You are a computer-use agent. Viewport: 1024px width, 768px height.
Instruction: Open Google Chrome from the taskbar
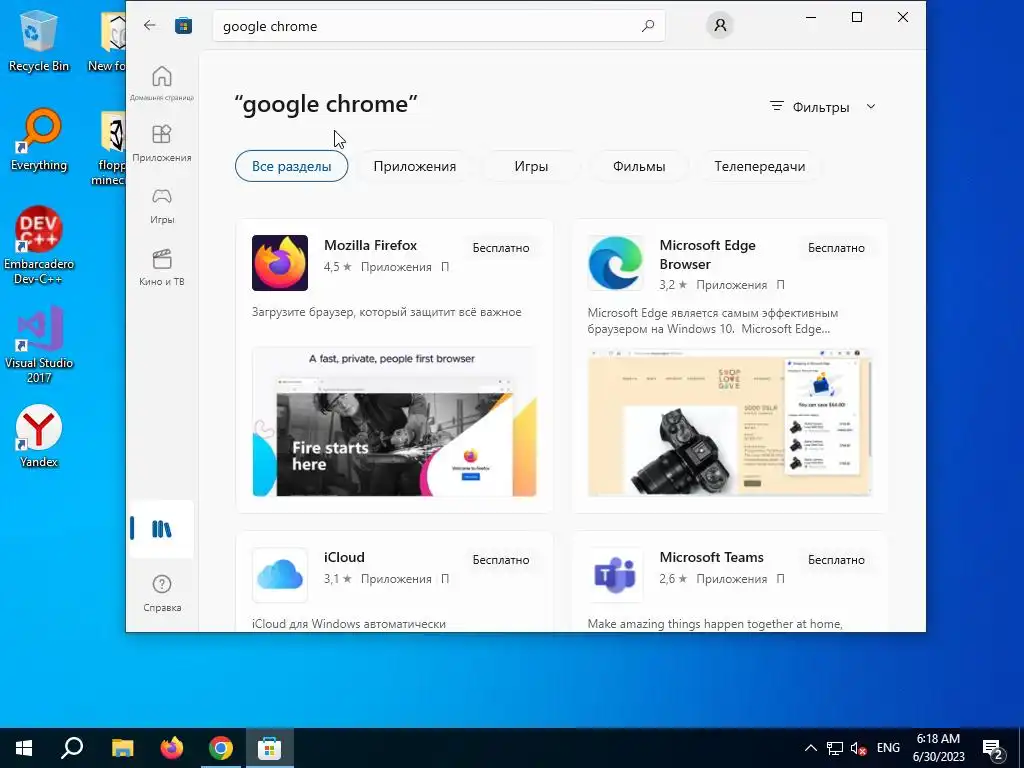coord(221,748)
